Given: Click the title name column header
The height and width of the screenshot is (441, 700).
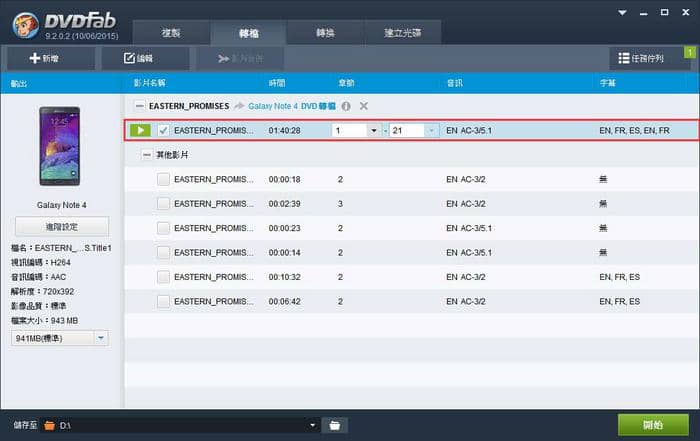Looking at the screenshot, I should click(x=150, y=83).
